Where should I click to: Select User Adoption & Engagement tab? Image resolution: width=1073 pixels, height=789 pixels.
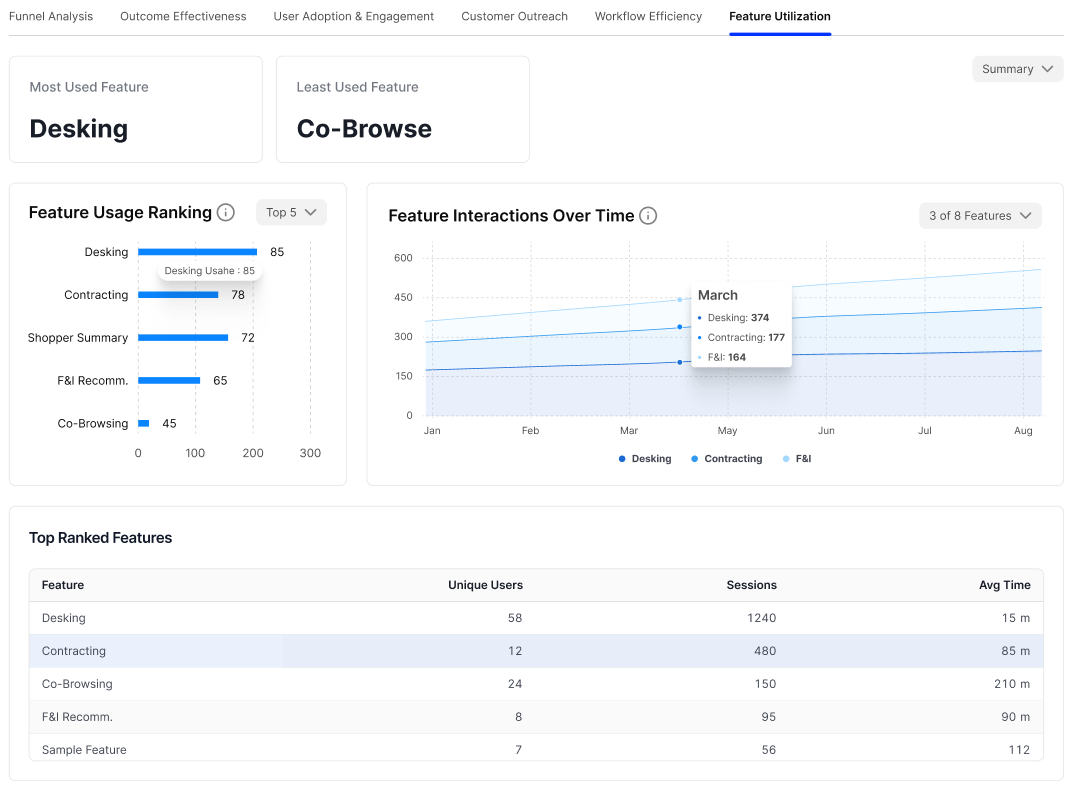[x=353, y=16]
